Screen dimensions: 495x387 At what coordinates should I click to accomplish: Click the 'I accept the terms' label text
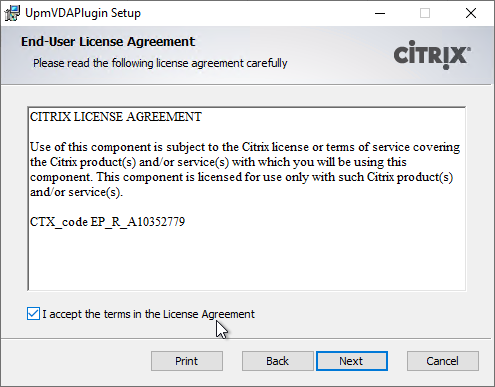tap(148, 314)
